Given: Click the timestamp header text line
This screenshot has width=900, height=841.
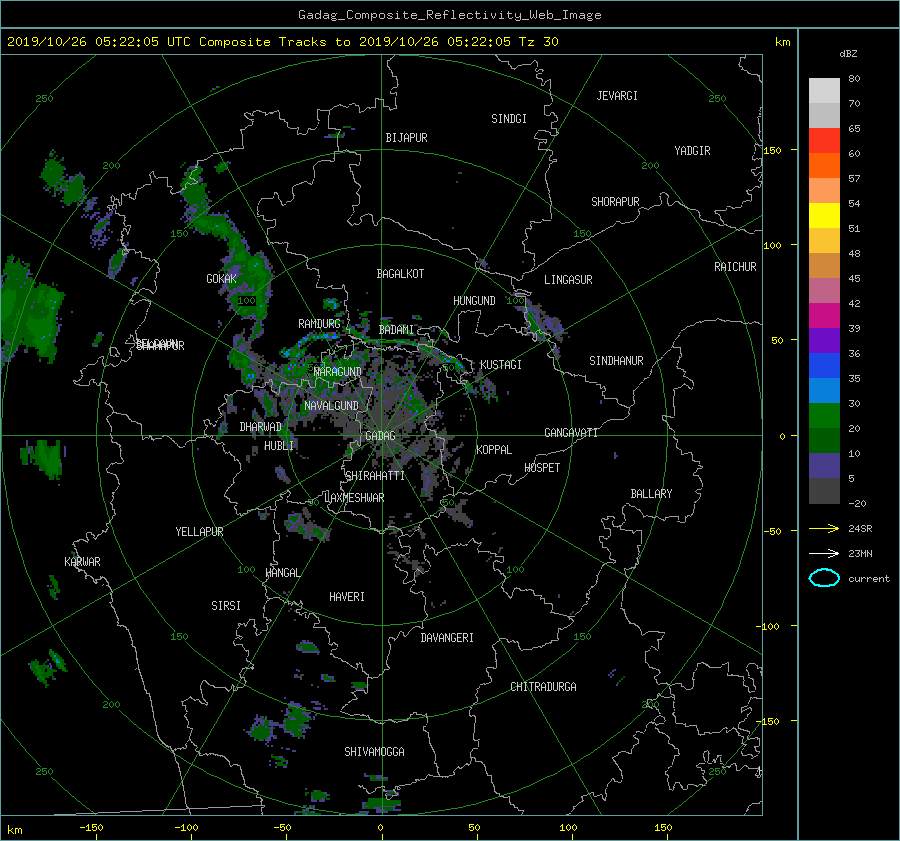Looking at the screenshot, I should (282, 42).
